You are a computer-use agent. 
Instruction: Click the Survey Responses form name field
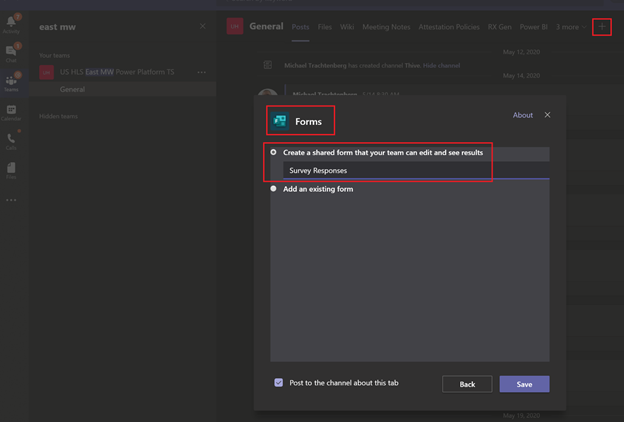pos(416,170)
